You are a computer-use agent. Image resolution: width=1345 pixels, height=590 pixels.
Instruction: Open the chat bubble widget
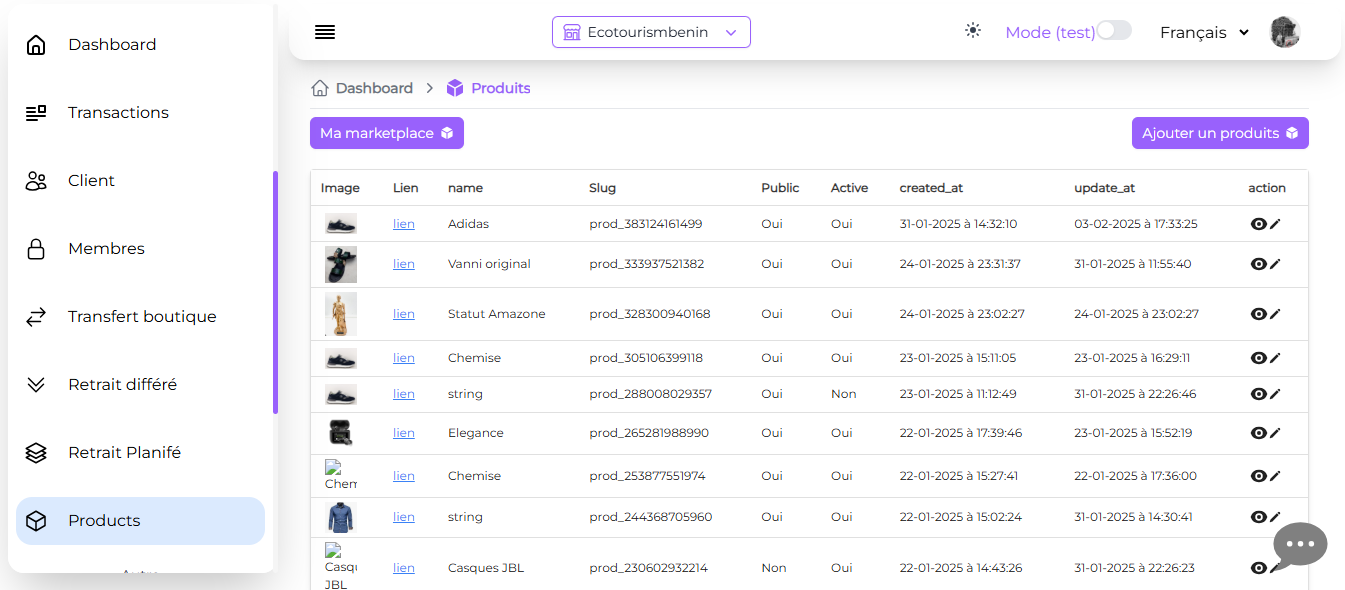1299,544
